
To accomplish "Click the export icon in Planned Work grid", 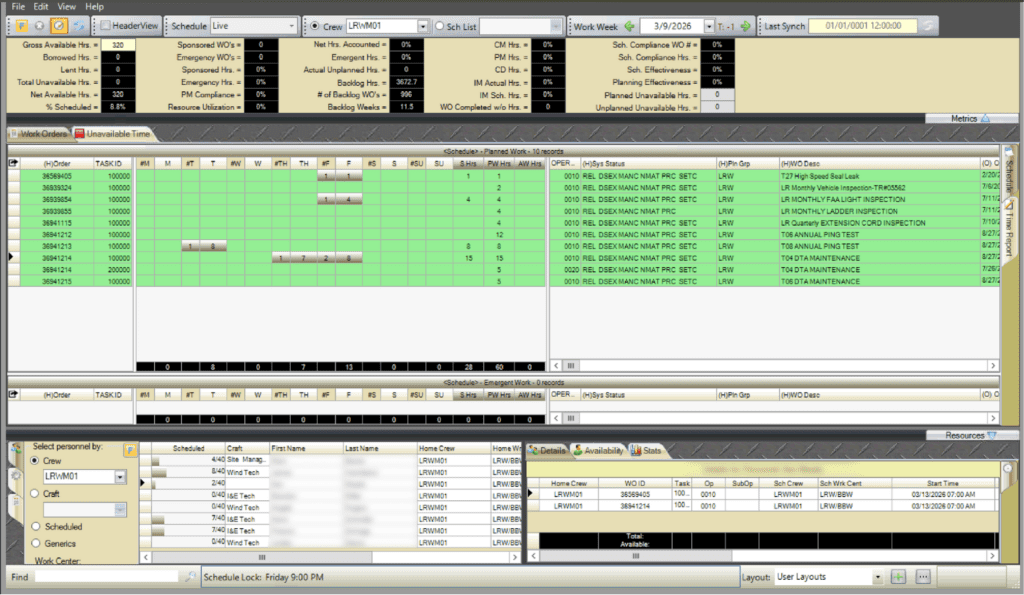I will [14, 163].
